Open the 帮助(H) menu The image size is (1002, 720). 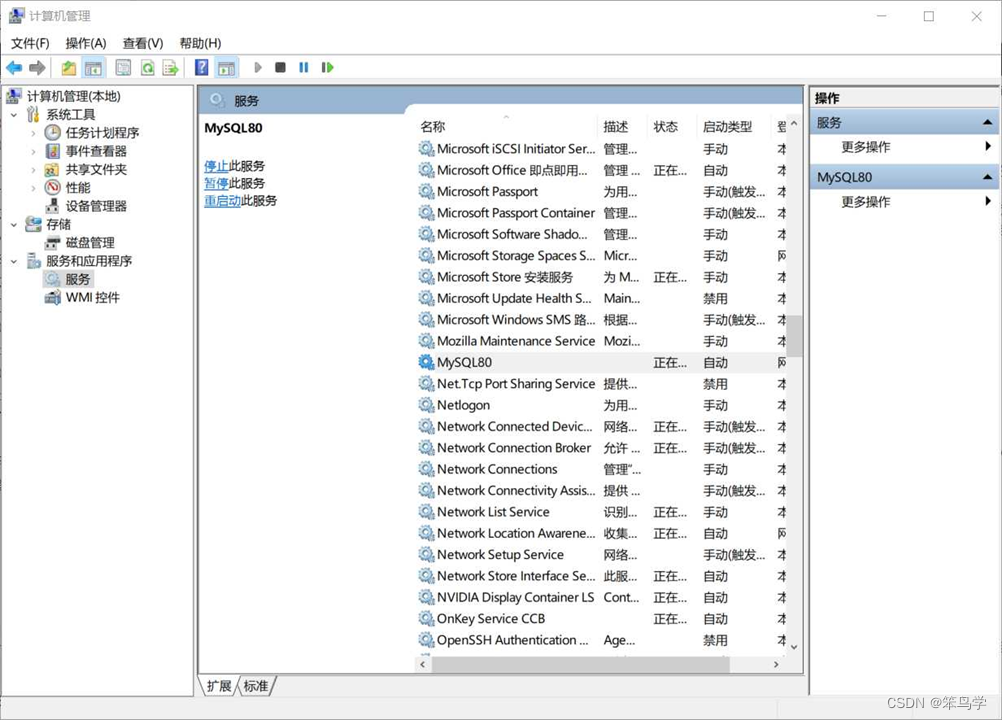200,43
